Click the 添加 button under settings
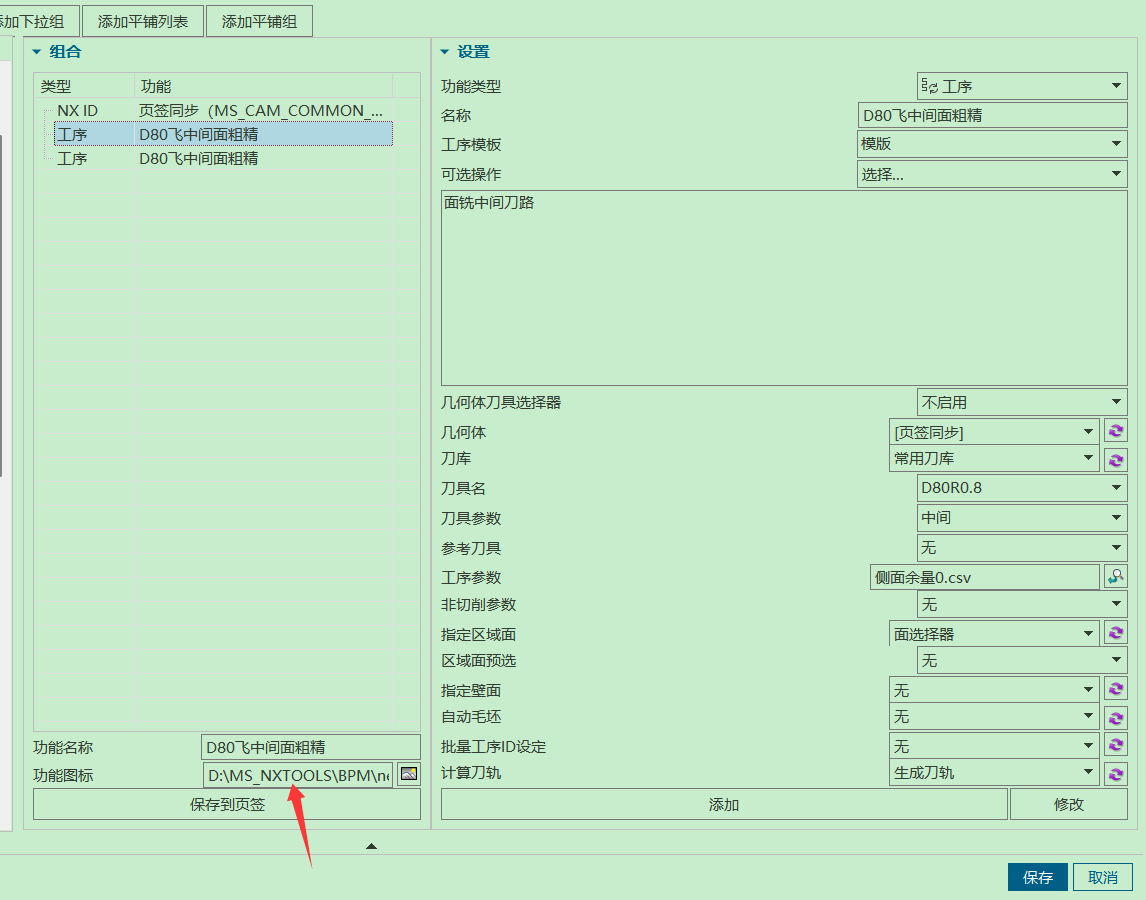1146x900 pixels. click(724, 804)
